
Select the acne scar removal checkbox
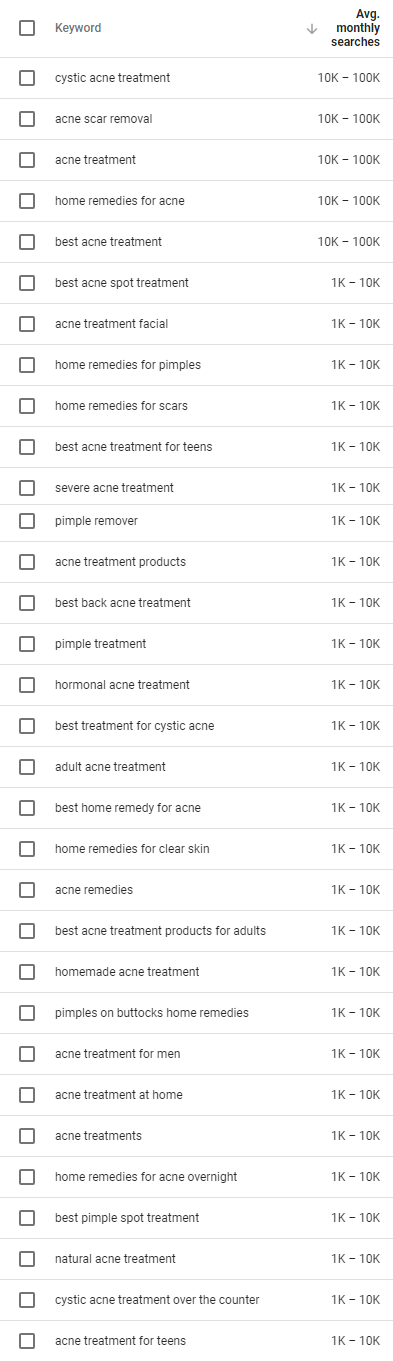tap(27, 119)
